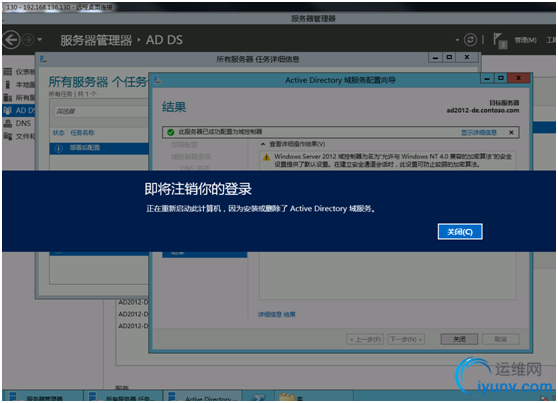Select AD DS item in sidebar
558x403 pixels.
(19, 110)
